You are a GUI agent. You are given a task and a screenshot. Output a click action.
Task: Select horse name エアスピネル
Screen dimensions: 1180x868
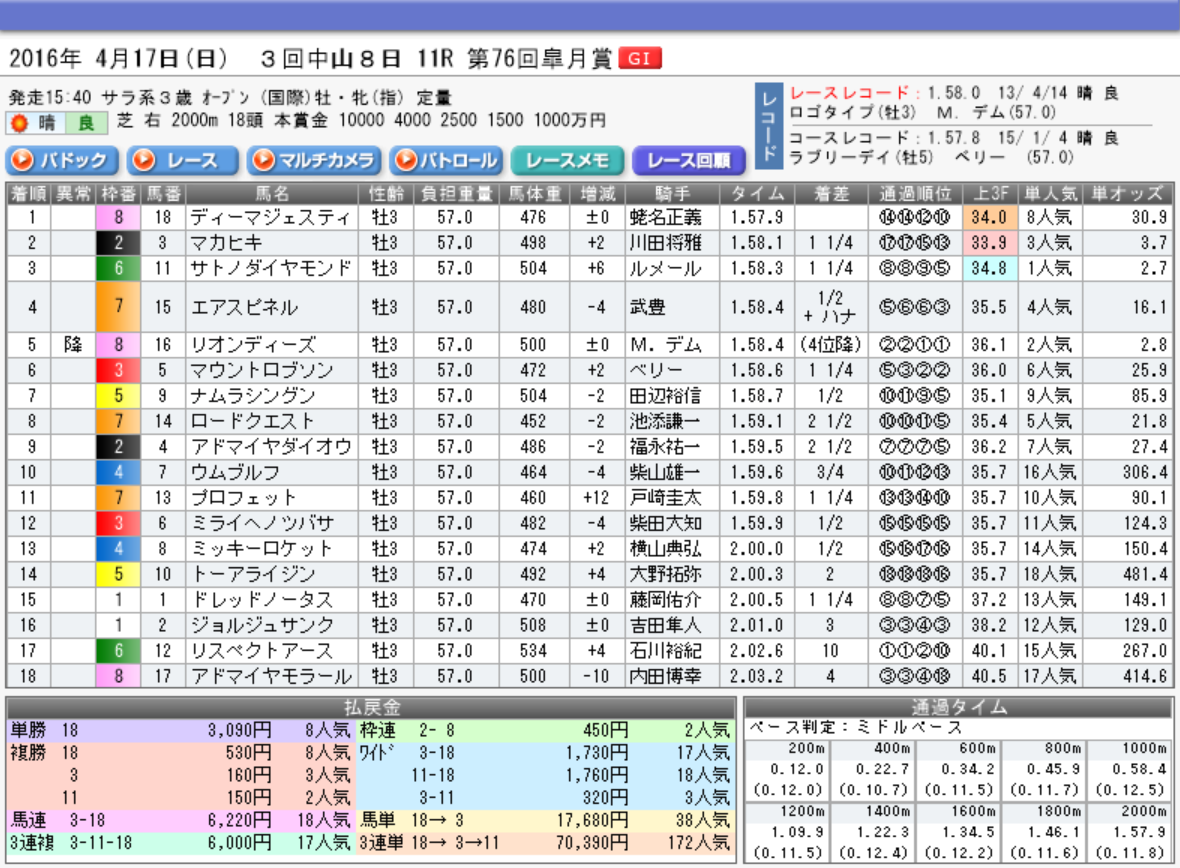245,307
